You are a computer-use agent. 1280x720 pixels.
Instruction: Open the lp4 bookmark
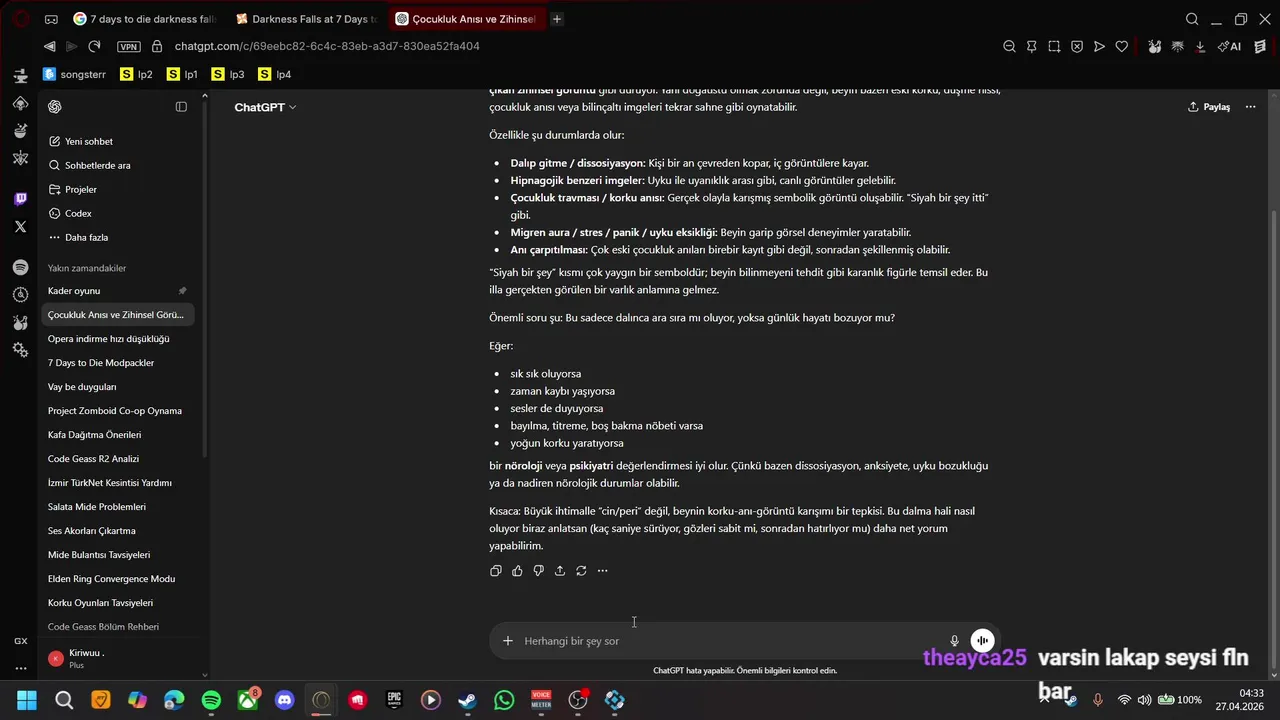(275, 74)
